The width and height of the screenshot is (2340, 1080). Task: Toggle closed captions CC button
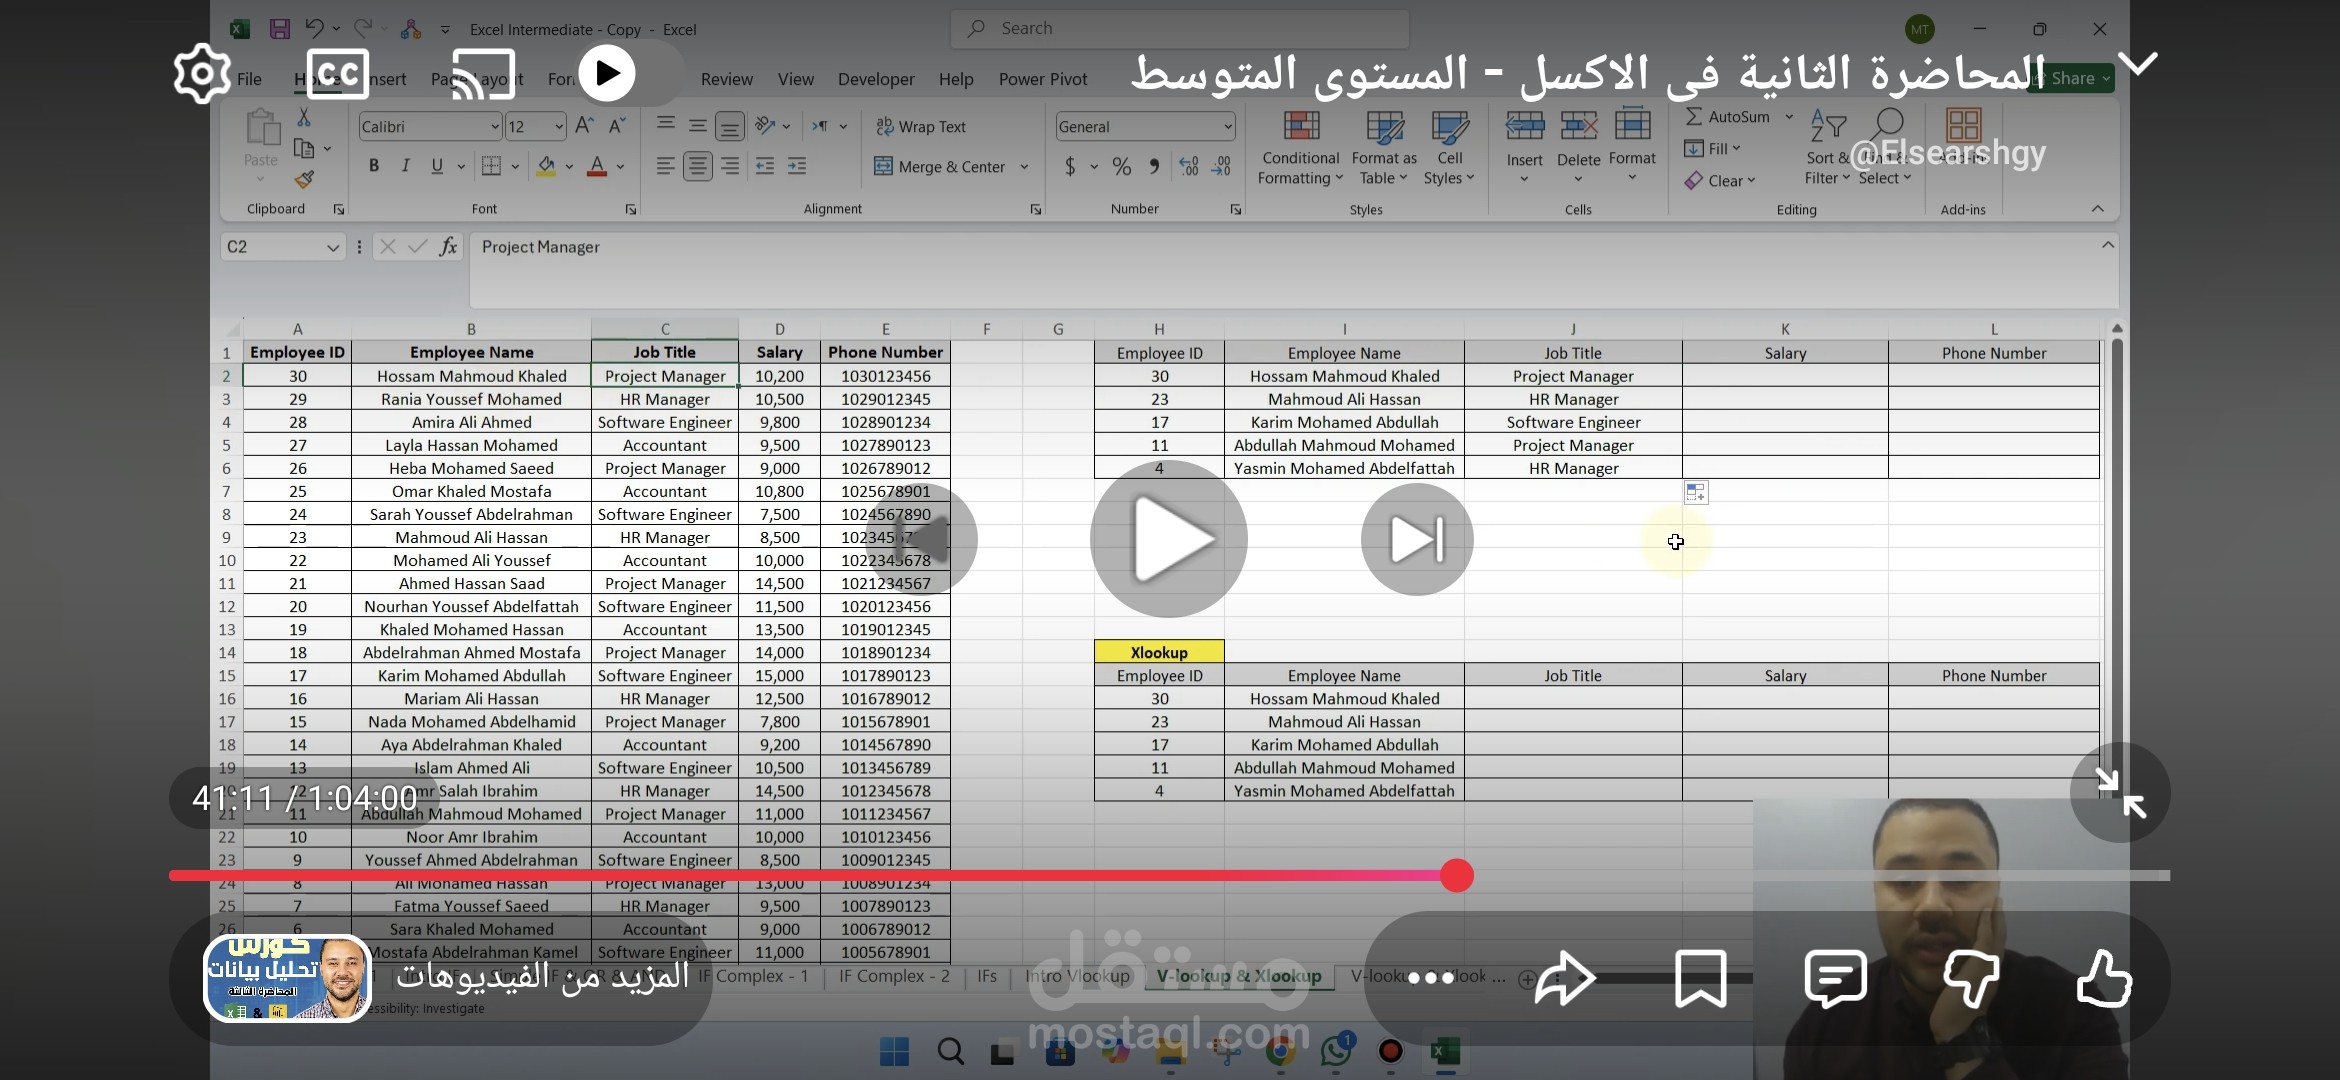click(337, 73)
